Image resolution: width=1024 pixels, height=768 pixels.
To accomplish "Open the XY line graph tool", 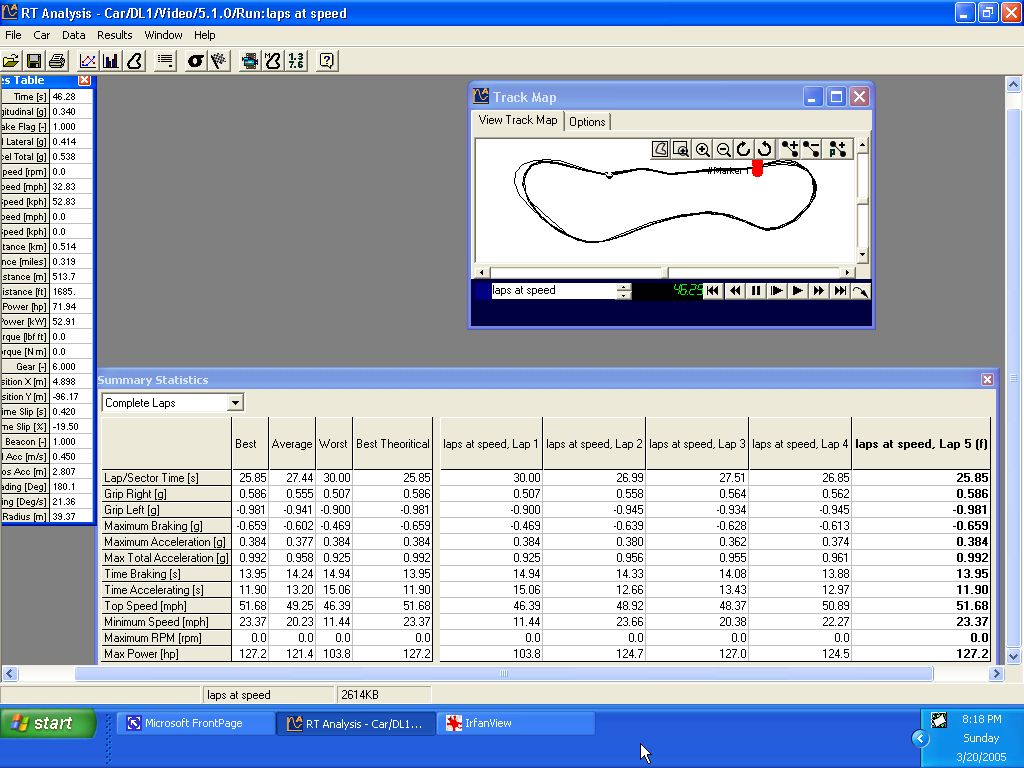I will 88,61.
